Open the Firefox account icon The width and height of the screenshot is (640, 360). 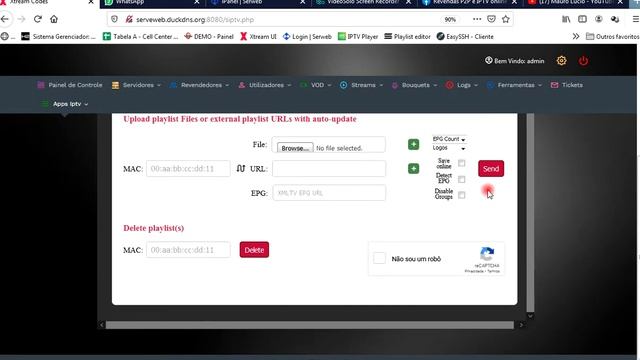coord(599,19)
